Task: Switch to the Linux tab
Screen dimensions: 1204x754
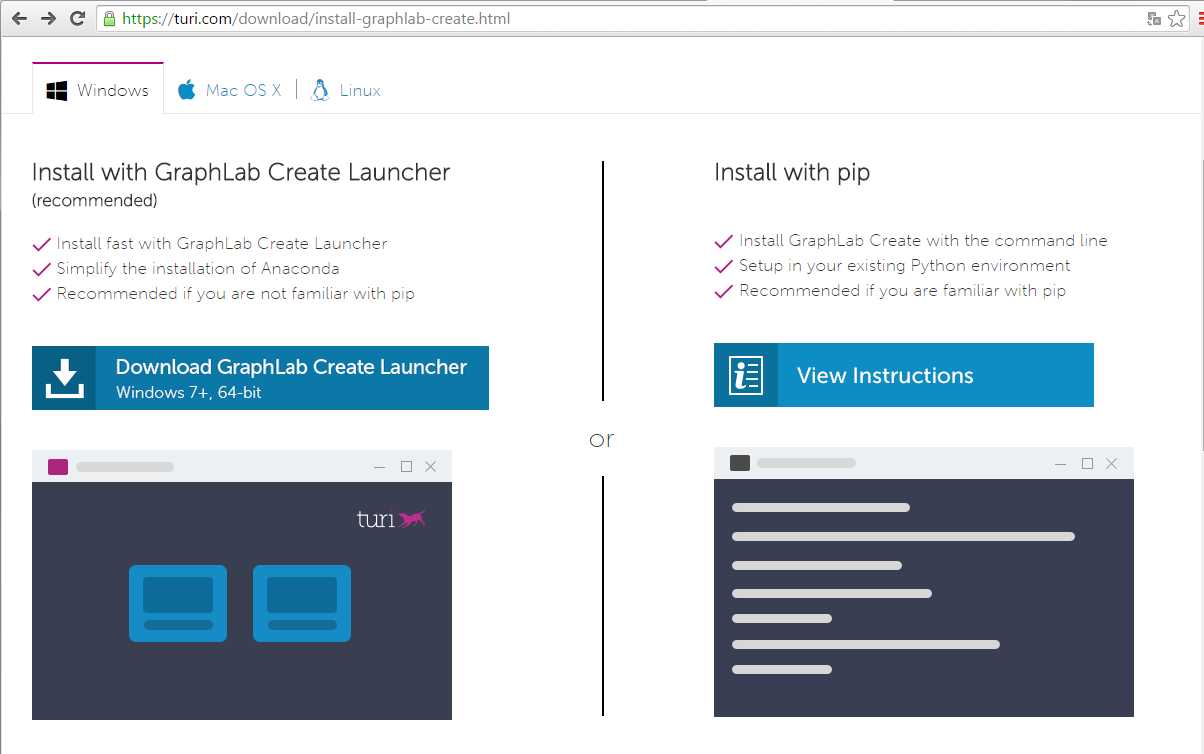Action: pos(346,90)
